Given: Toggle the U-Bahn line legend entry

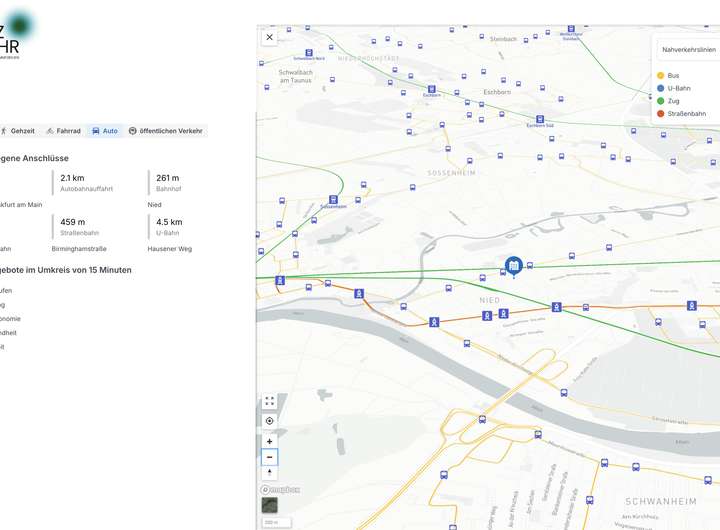Looking at the screenshot, I should [674, 88].
